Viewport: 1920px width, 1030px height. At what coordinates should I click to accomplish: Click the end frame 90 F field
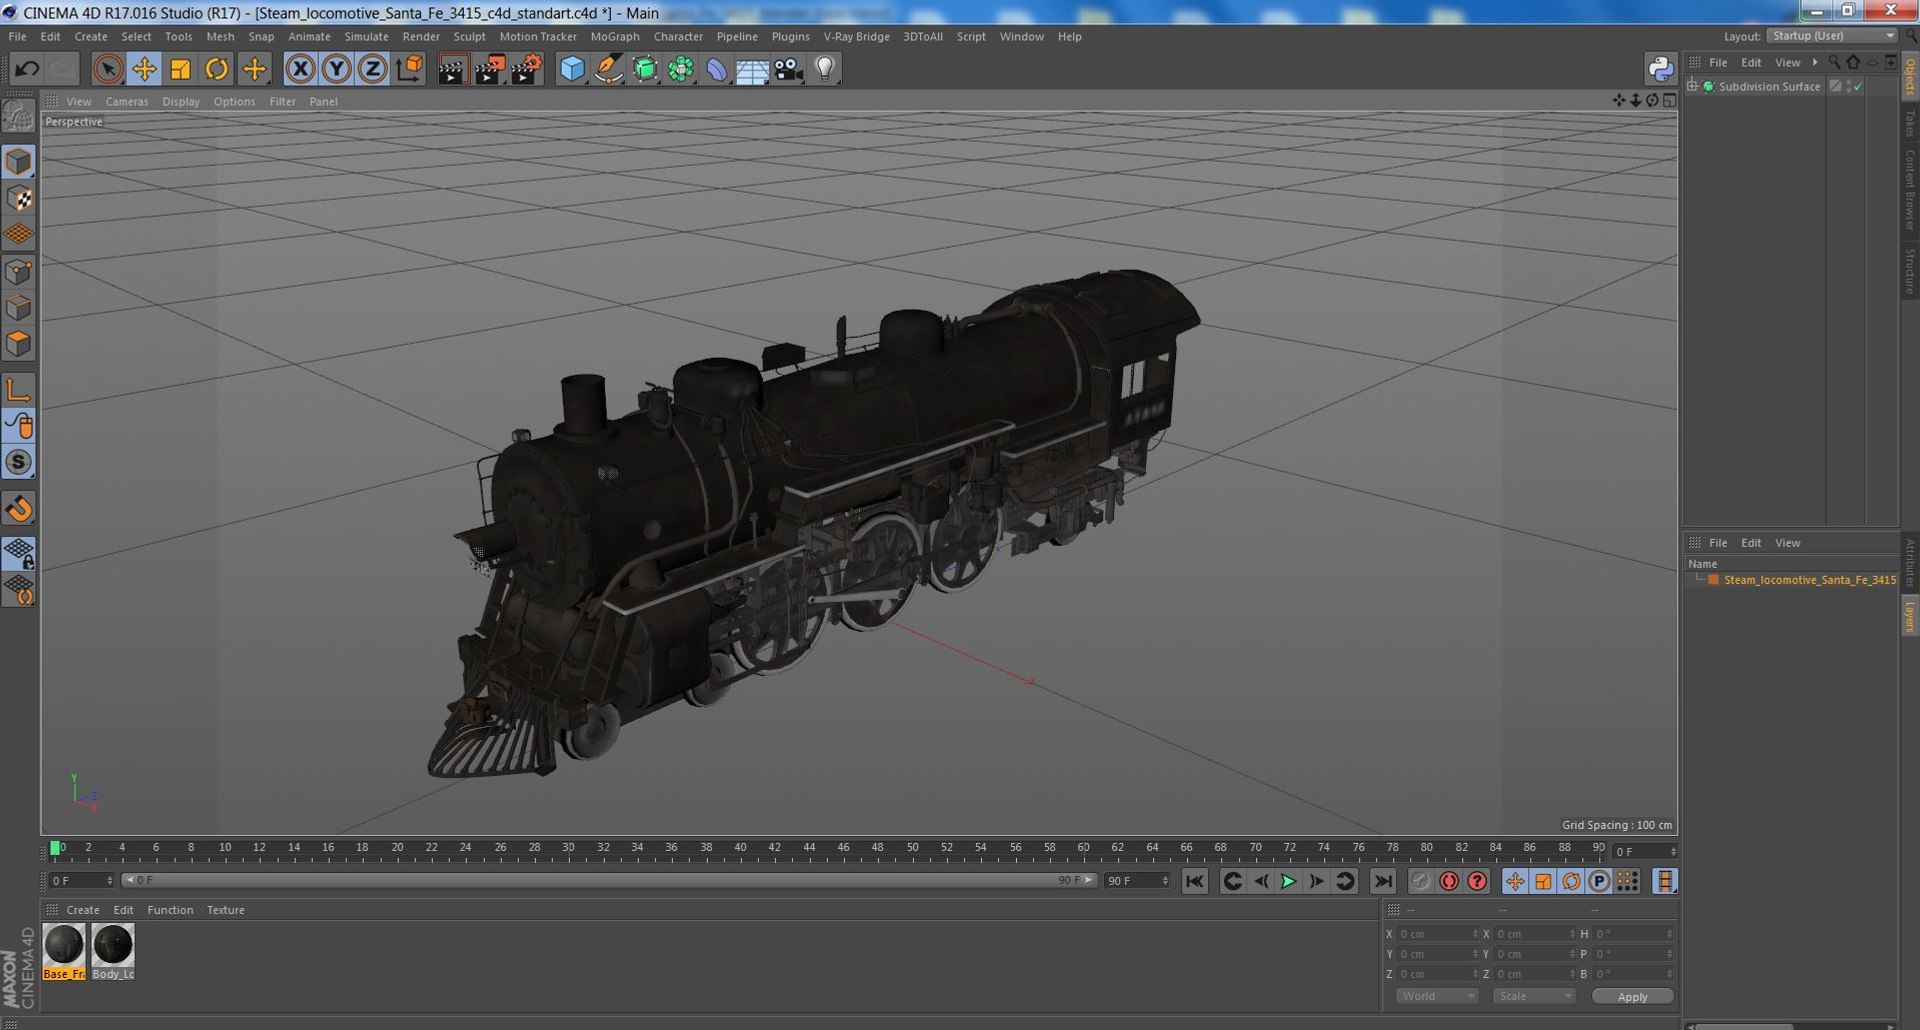tap(1137, 881)
